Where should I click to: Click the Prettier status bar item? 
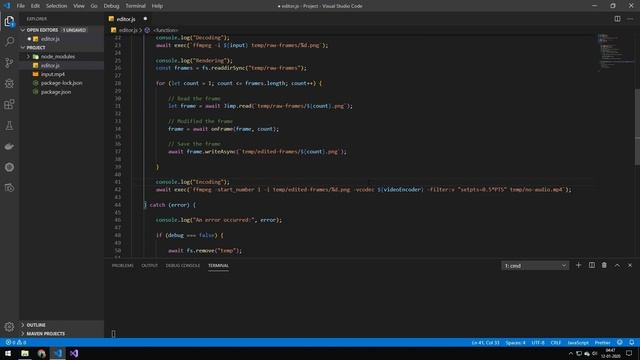pyautogui.click(x=602, y=342)
